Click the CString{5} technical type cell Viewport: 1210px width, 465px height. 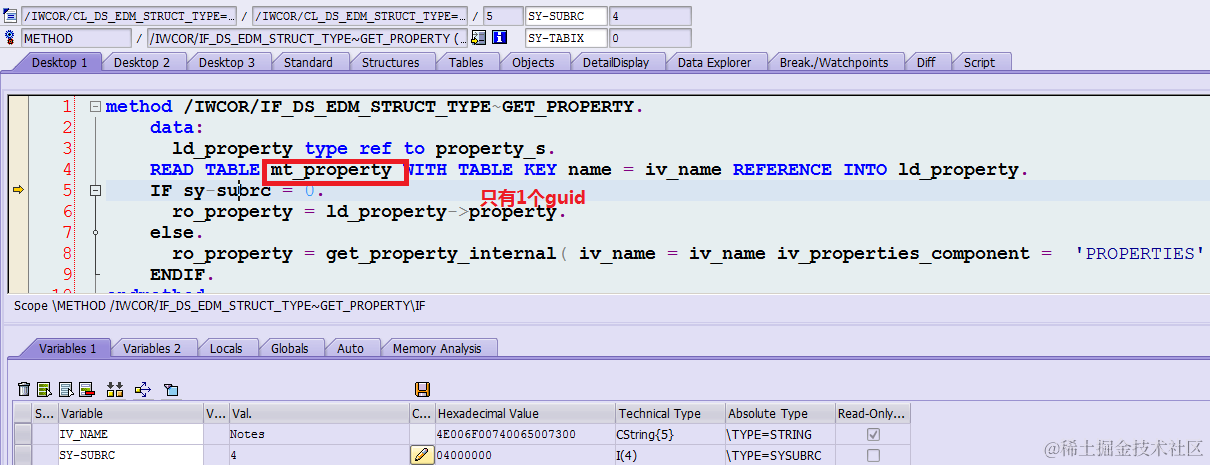pyautogui.click(x=670, y=434)
